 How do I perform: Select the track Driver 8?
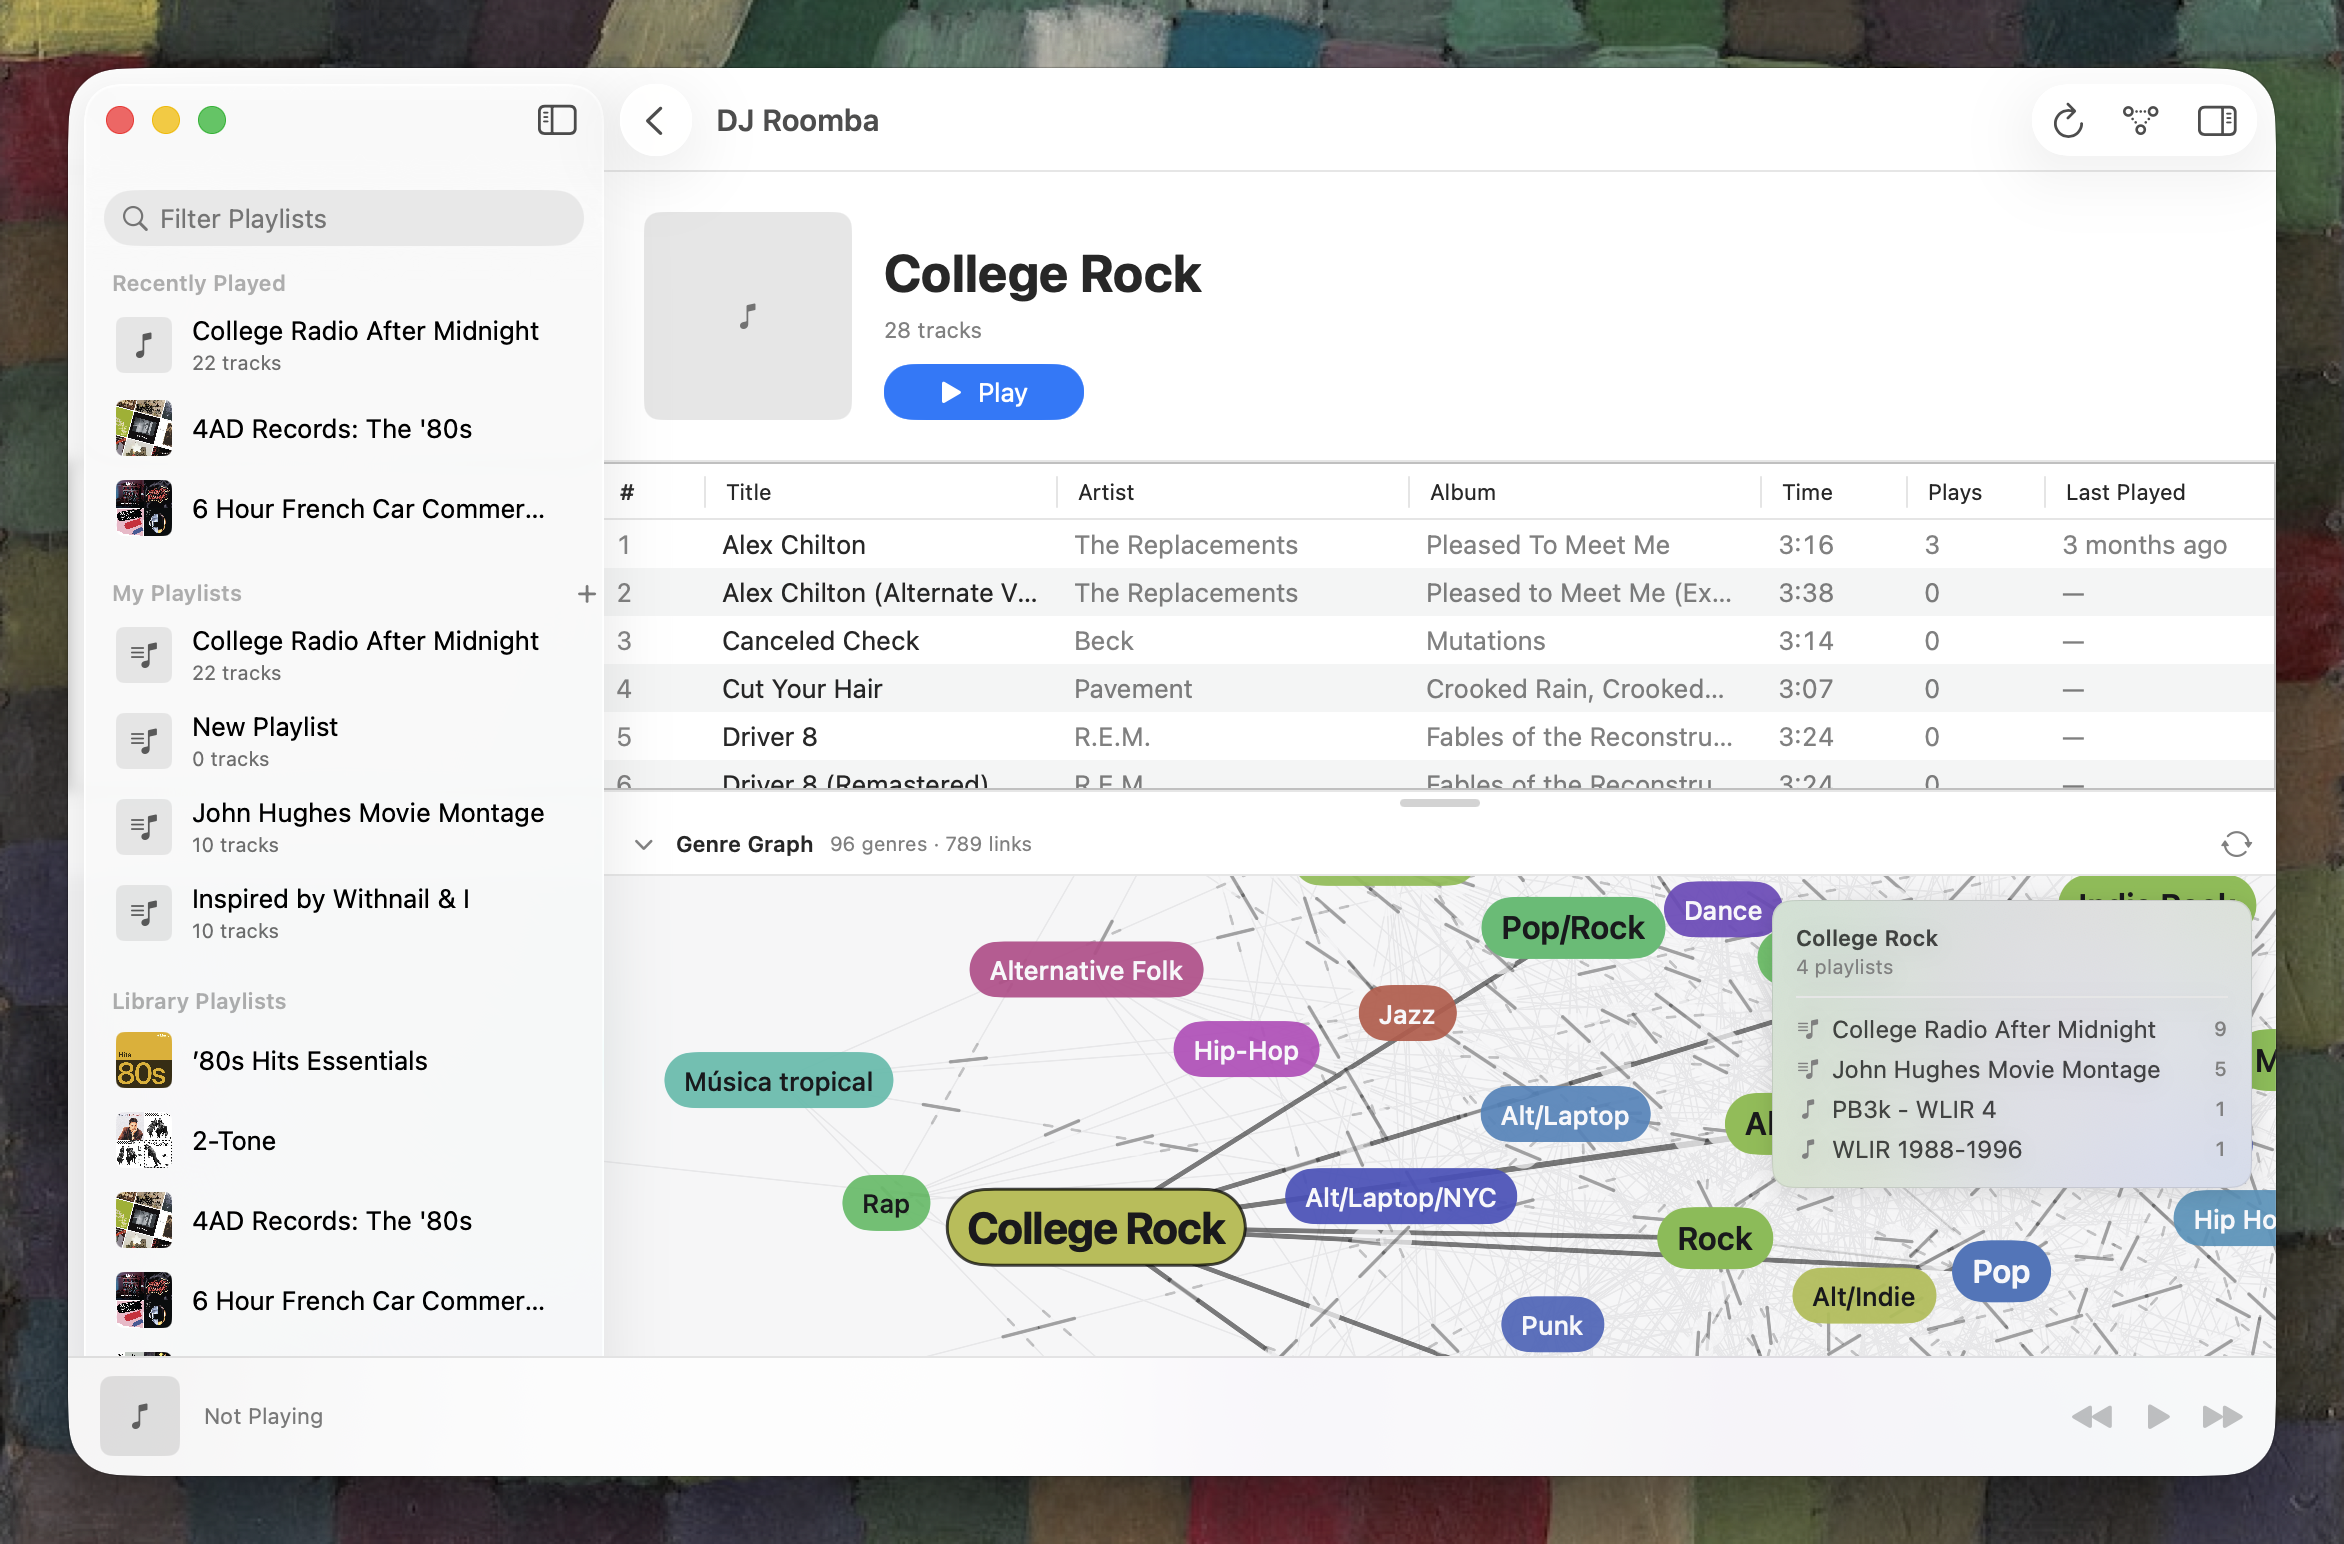coord(1439,736)
